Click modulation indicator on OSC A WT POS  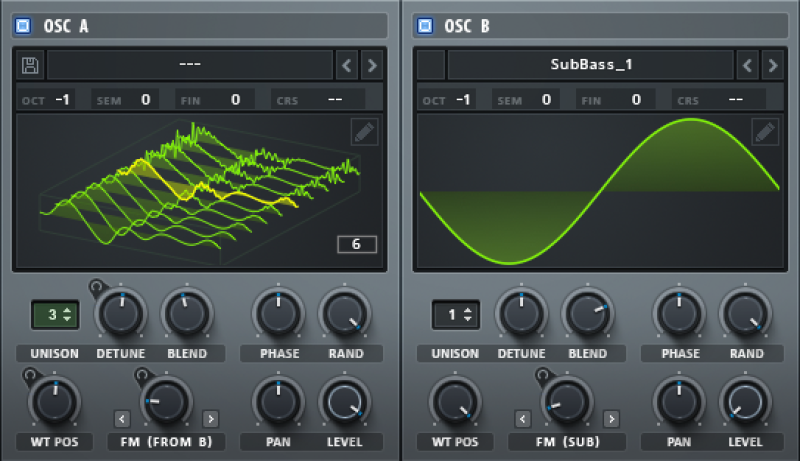pos(30,375)
